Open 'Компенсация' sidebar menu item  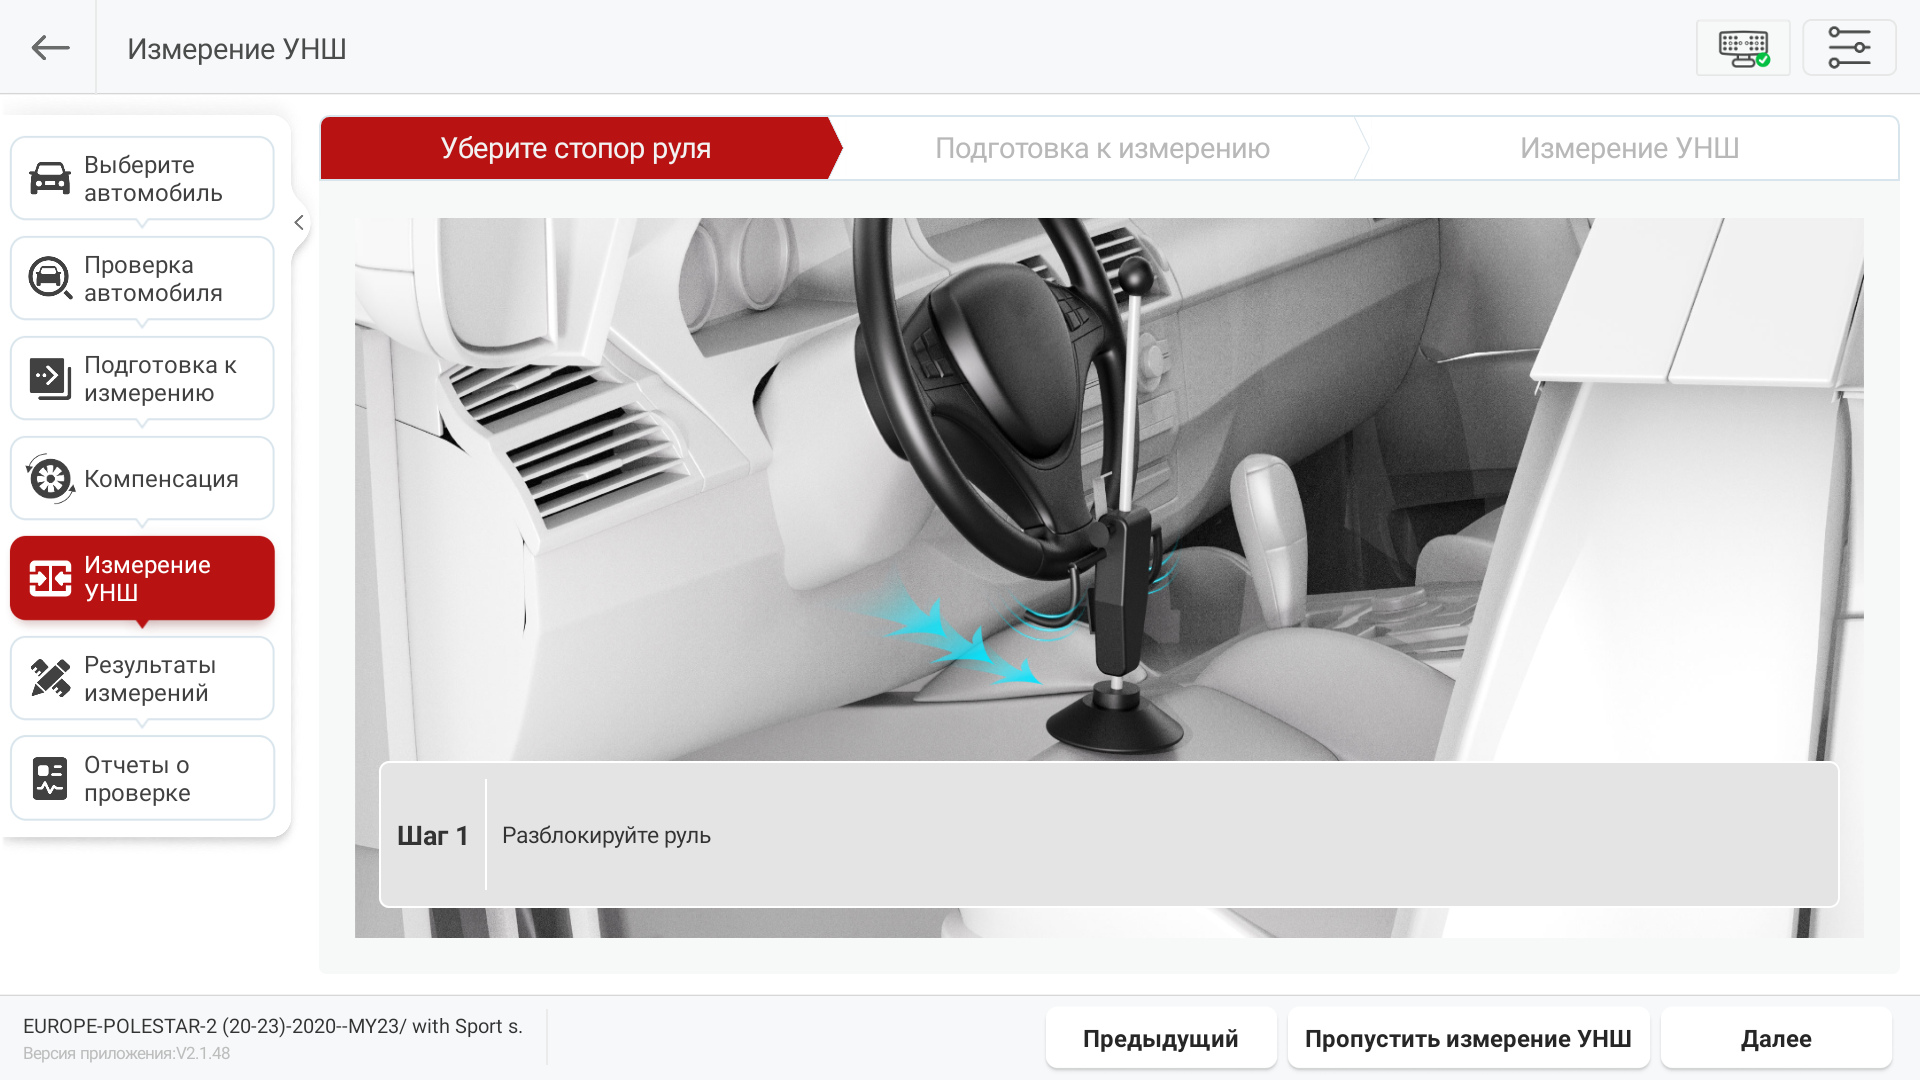point(160,479)
